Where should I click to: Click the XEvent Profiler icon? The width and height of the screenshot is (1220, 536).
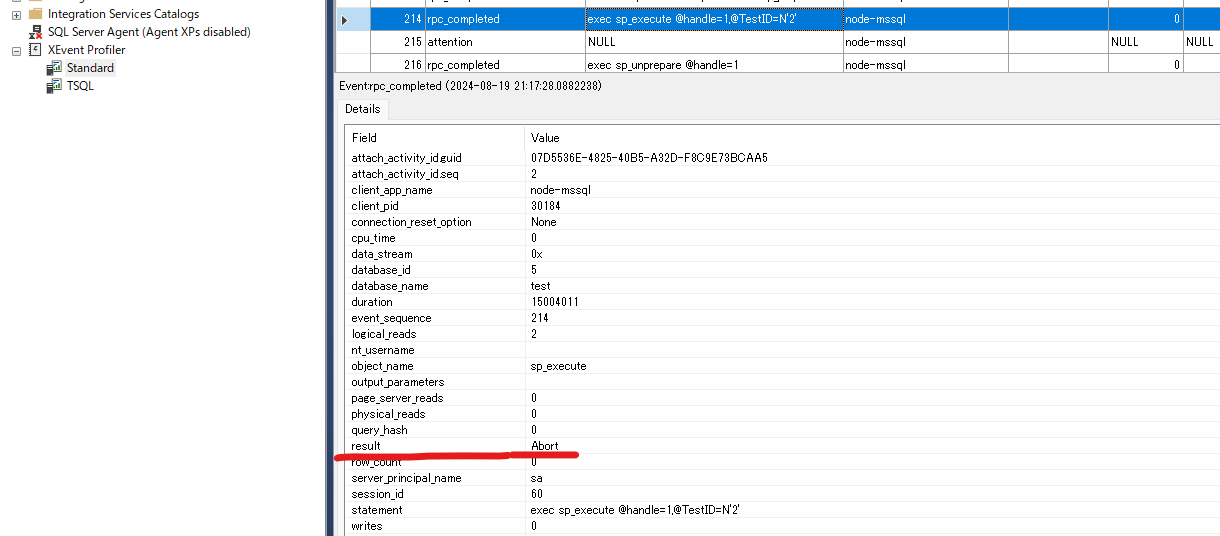click(x=35, y=50)
